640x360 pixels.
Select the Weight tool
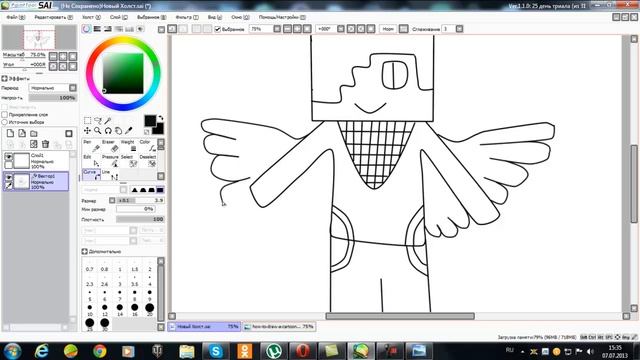[128, 146]
